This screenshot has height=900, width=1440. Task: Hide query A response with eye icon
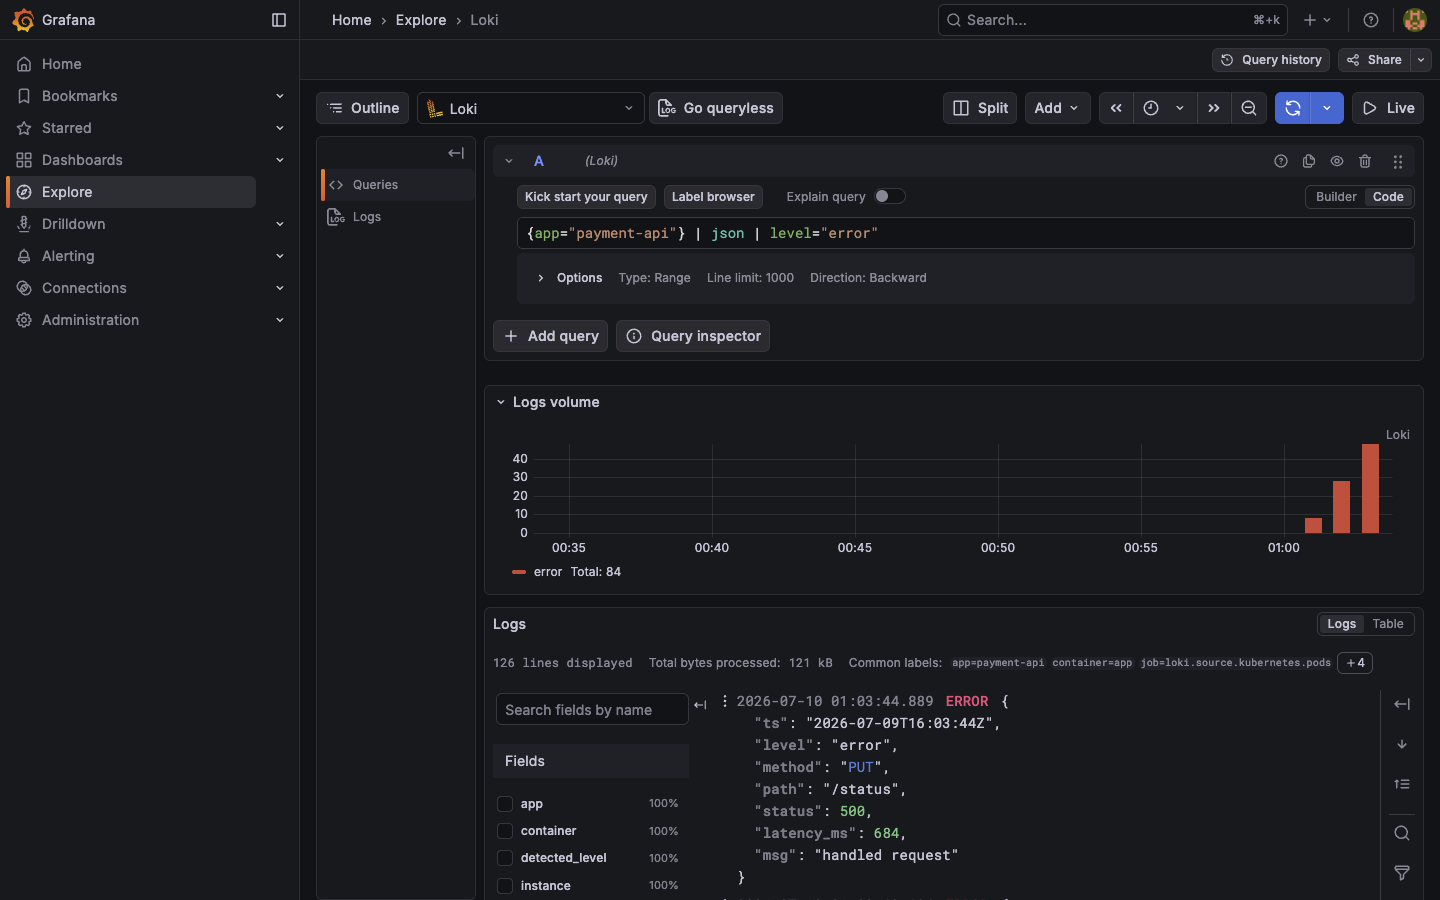1337,161
